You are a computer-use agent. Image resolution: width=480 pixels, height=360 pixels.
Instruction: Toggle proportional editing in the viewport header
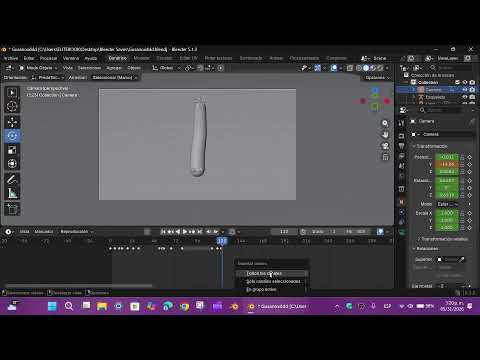click(221, 68)
